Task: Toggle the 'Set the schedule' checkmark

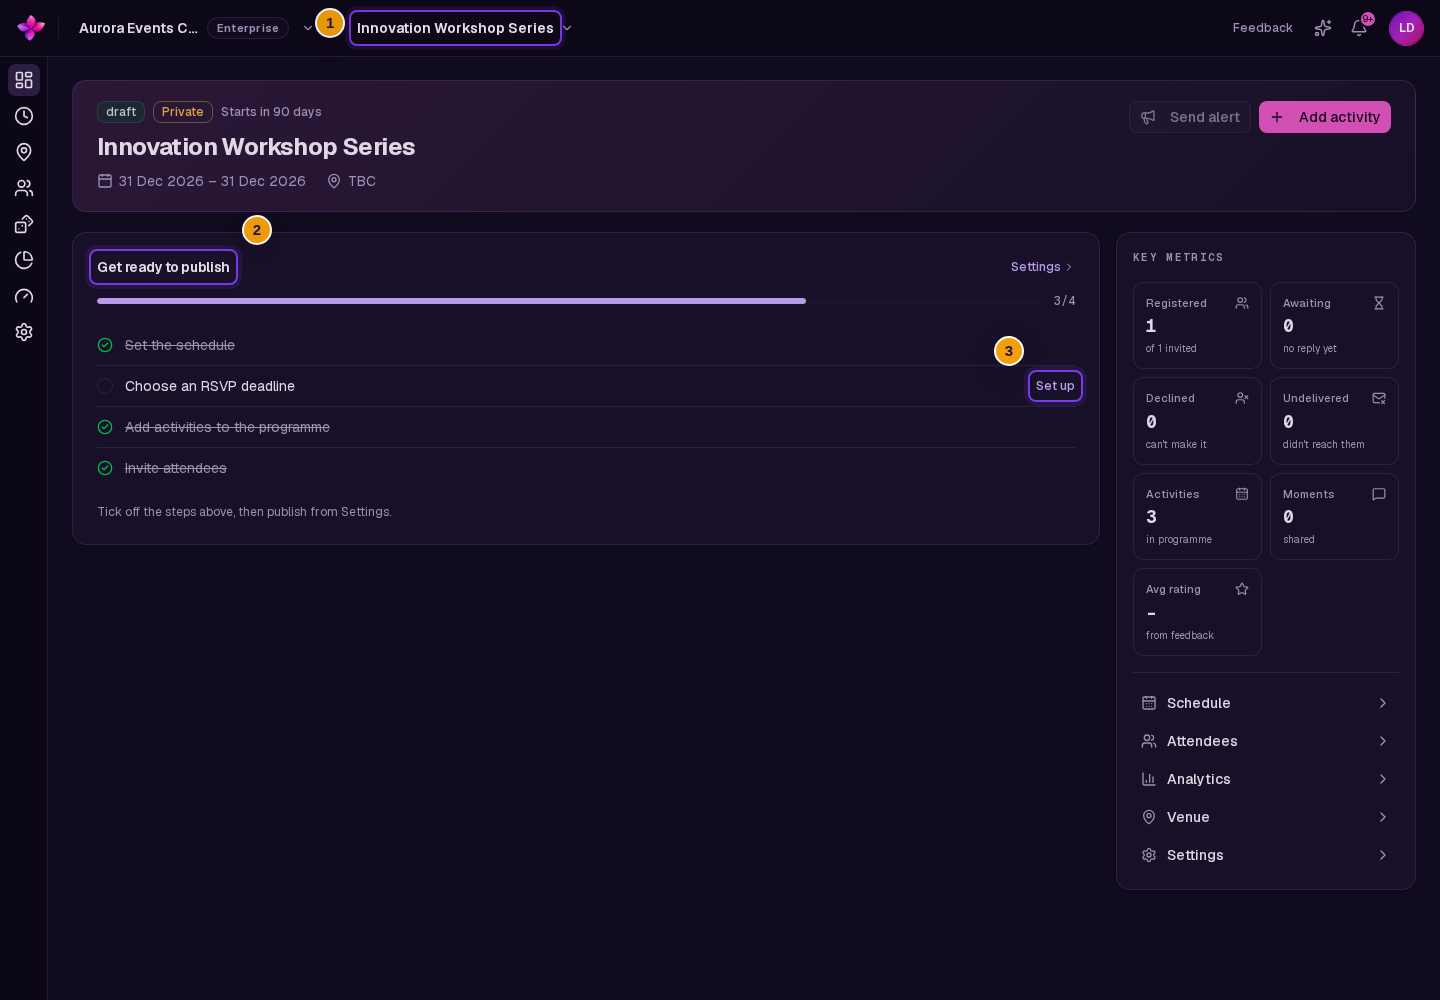Action: click(105, 345)
